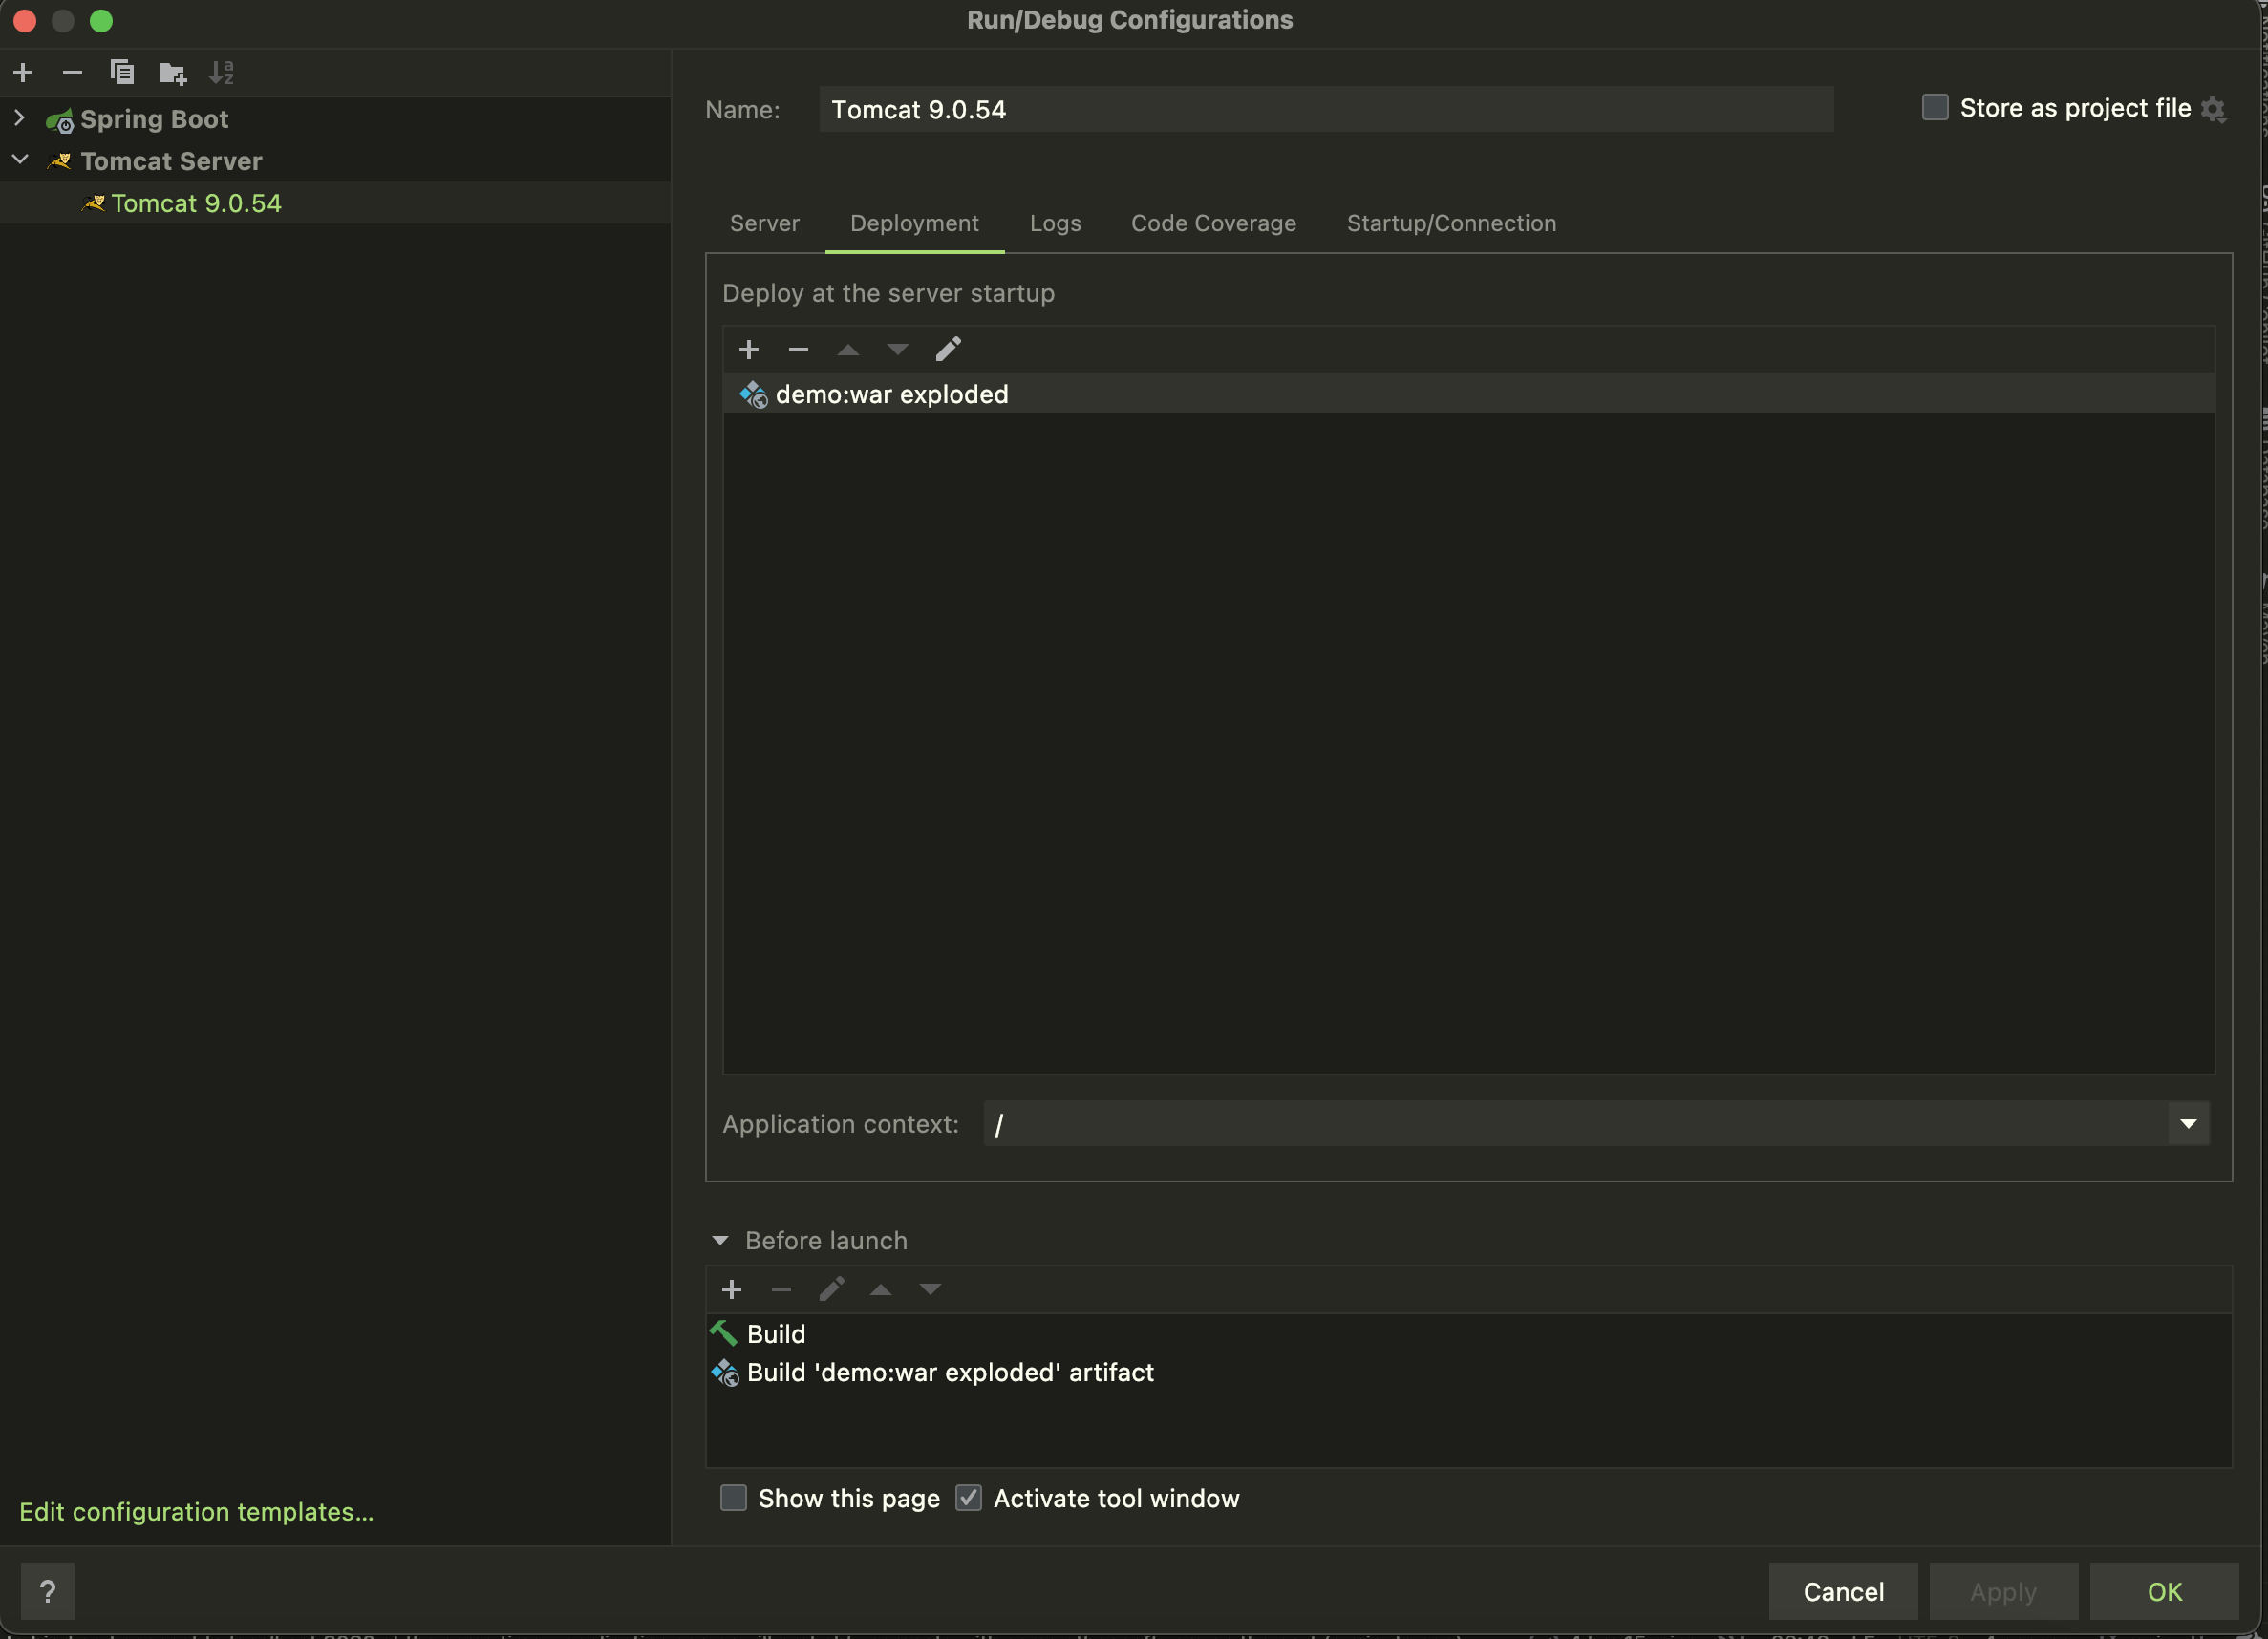The image size is (2268, 1639).
Task: Open Store as project file gear settings
Action: click(2213, 109)
